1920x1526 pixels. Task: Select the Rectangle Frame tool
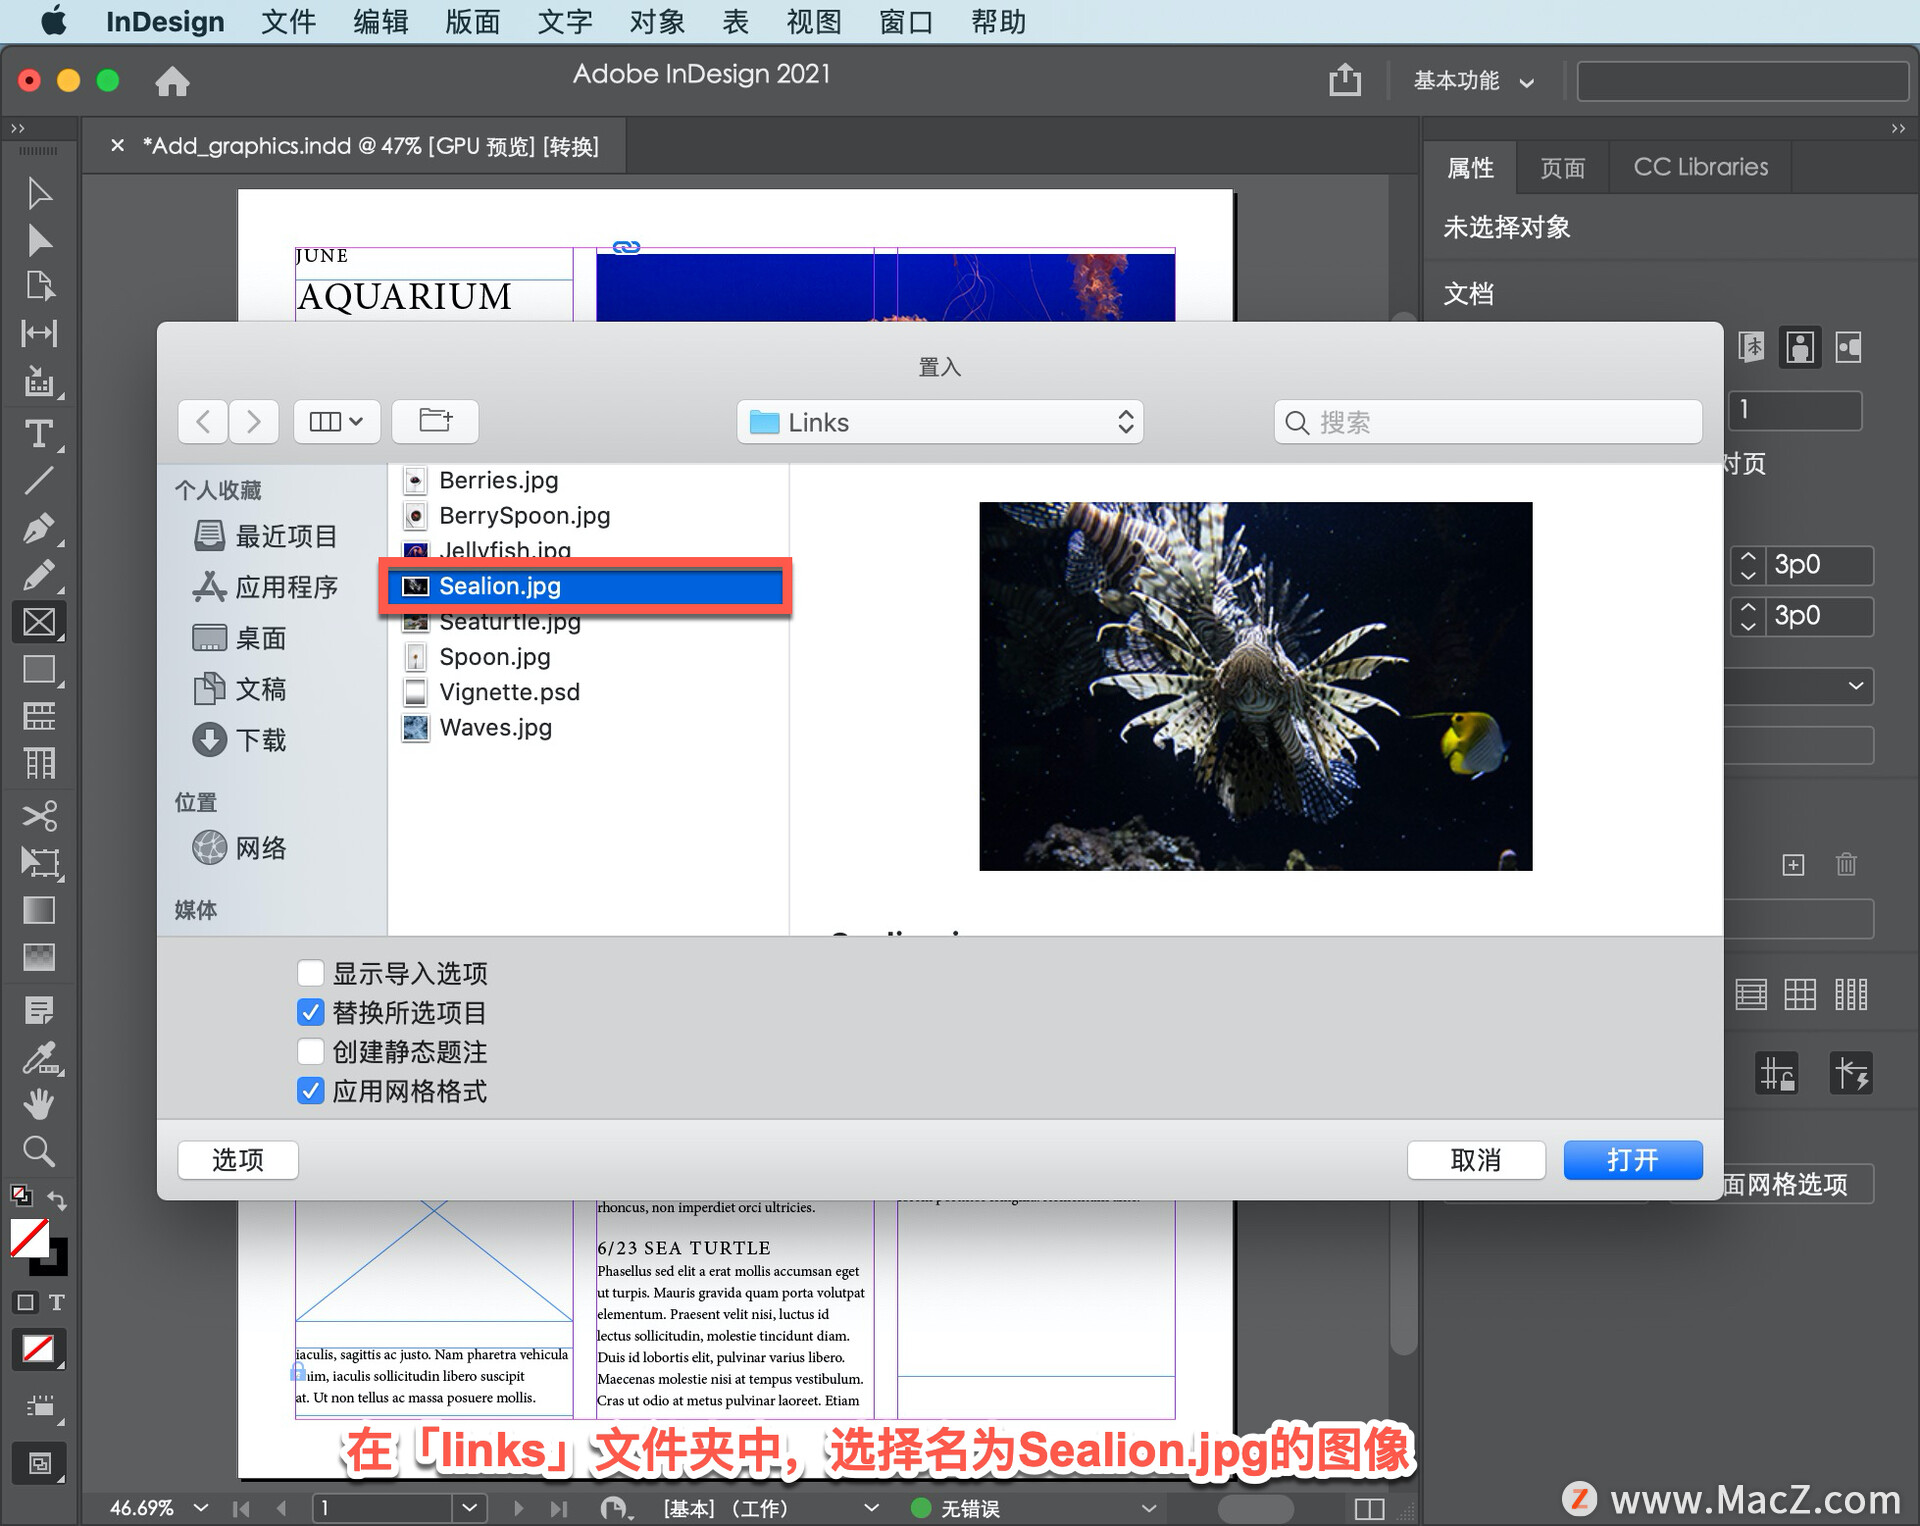click(39, 622)
